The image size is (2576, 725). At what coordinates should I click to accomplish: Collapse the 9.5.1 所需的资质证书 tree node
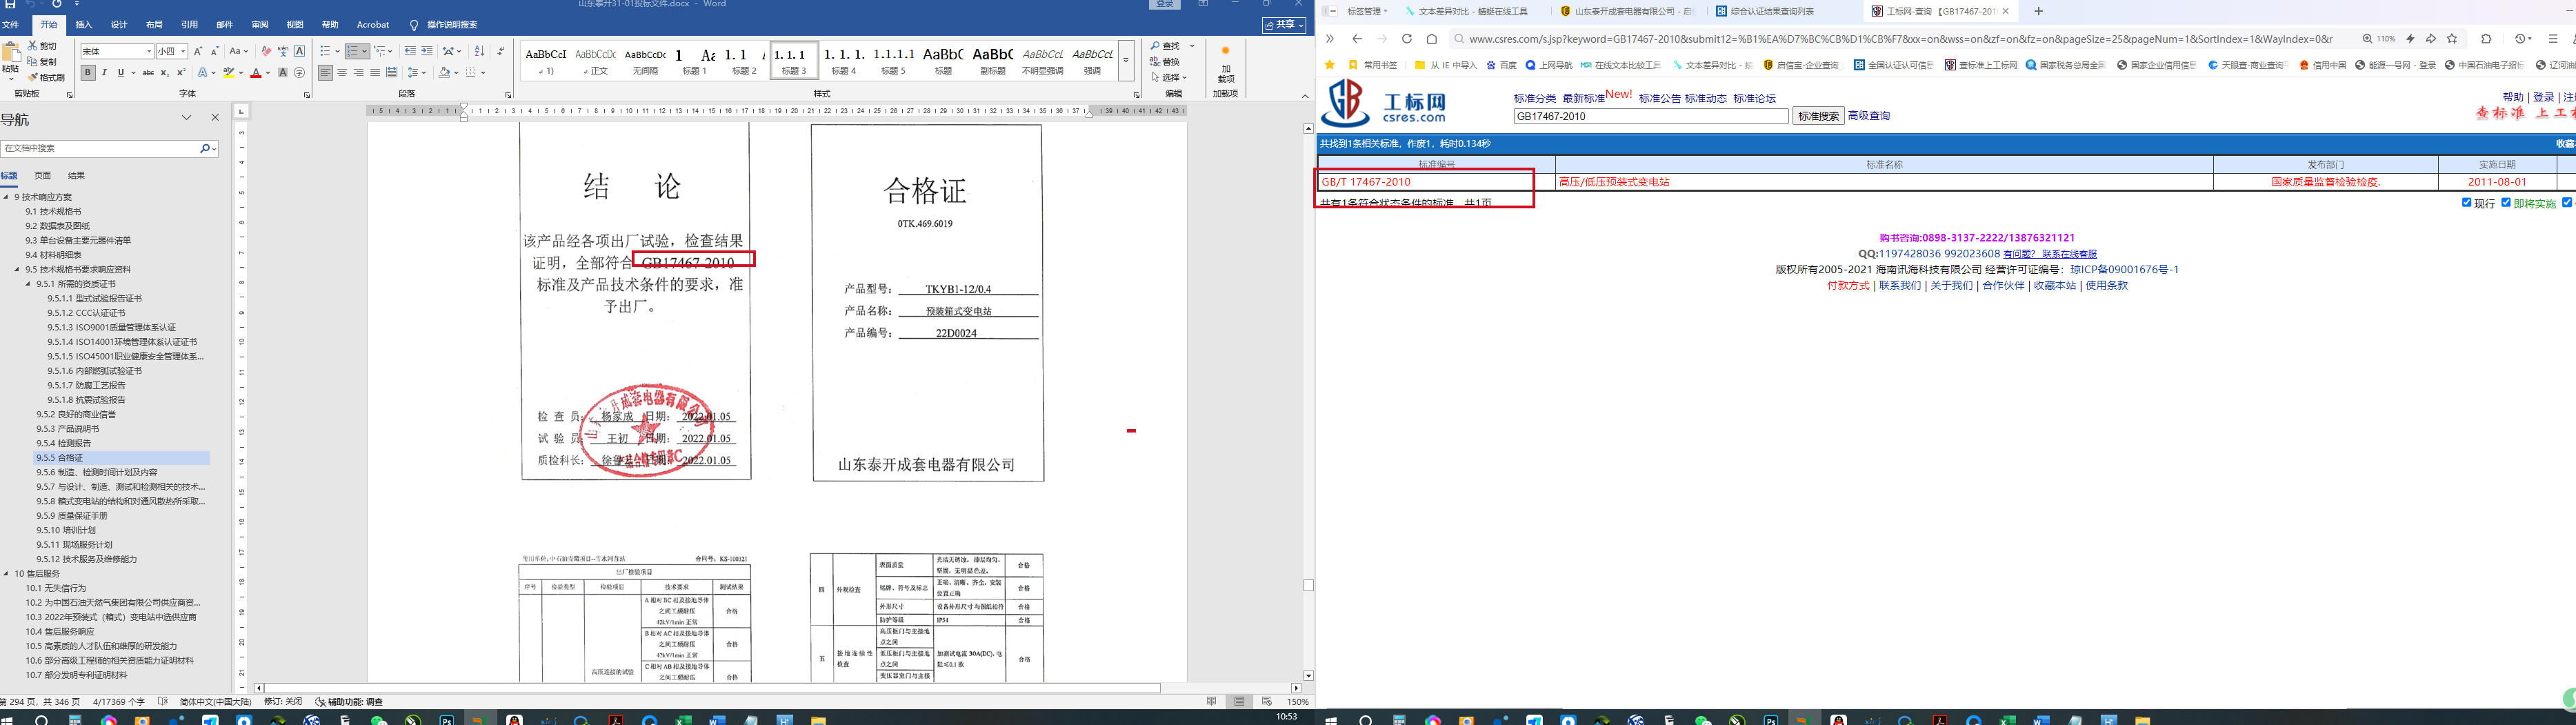click(x=28, y=284)
